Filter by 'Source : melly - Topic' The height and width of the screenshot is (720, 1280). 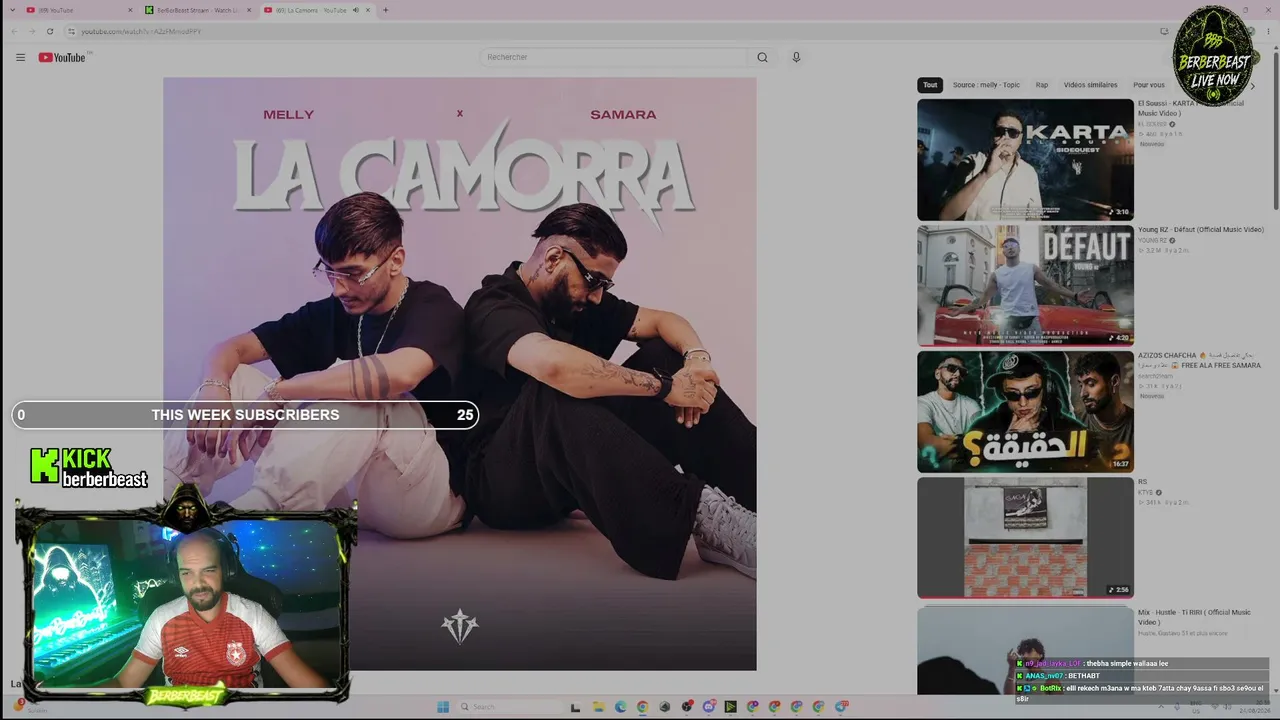986,85
